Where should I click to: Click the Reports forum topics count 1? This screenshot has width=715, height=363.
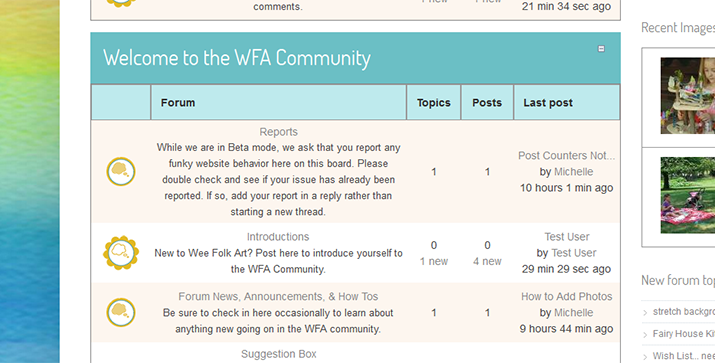434,172
